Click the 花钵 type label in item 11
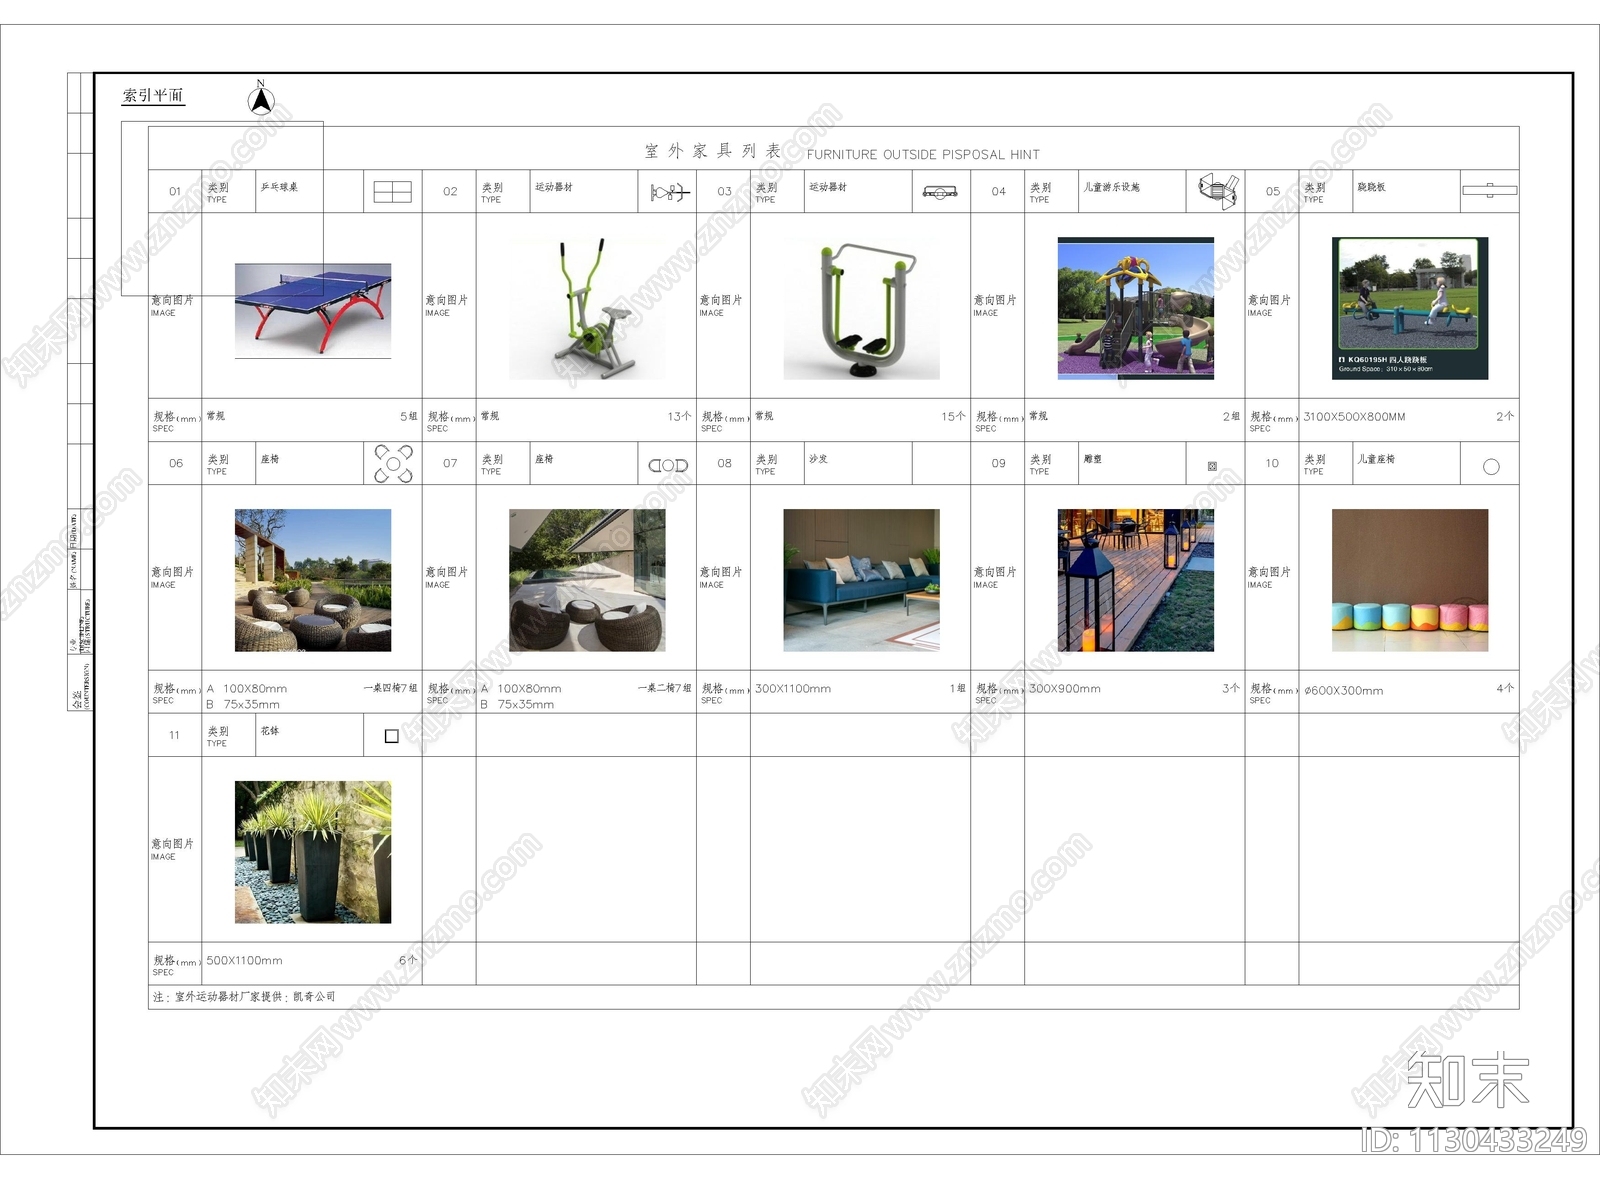Image resolution: width=1600 pixels, height=1179 pixels. 270,731
